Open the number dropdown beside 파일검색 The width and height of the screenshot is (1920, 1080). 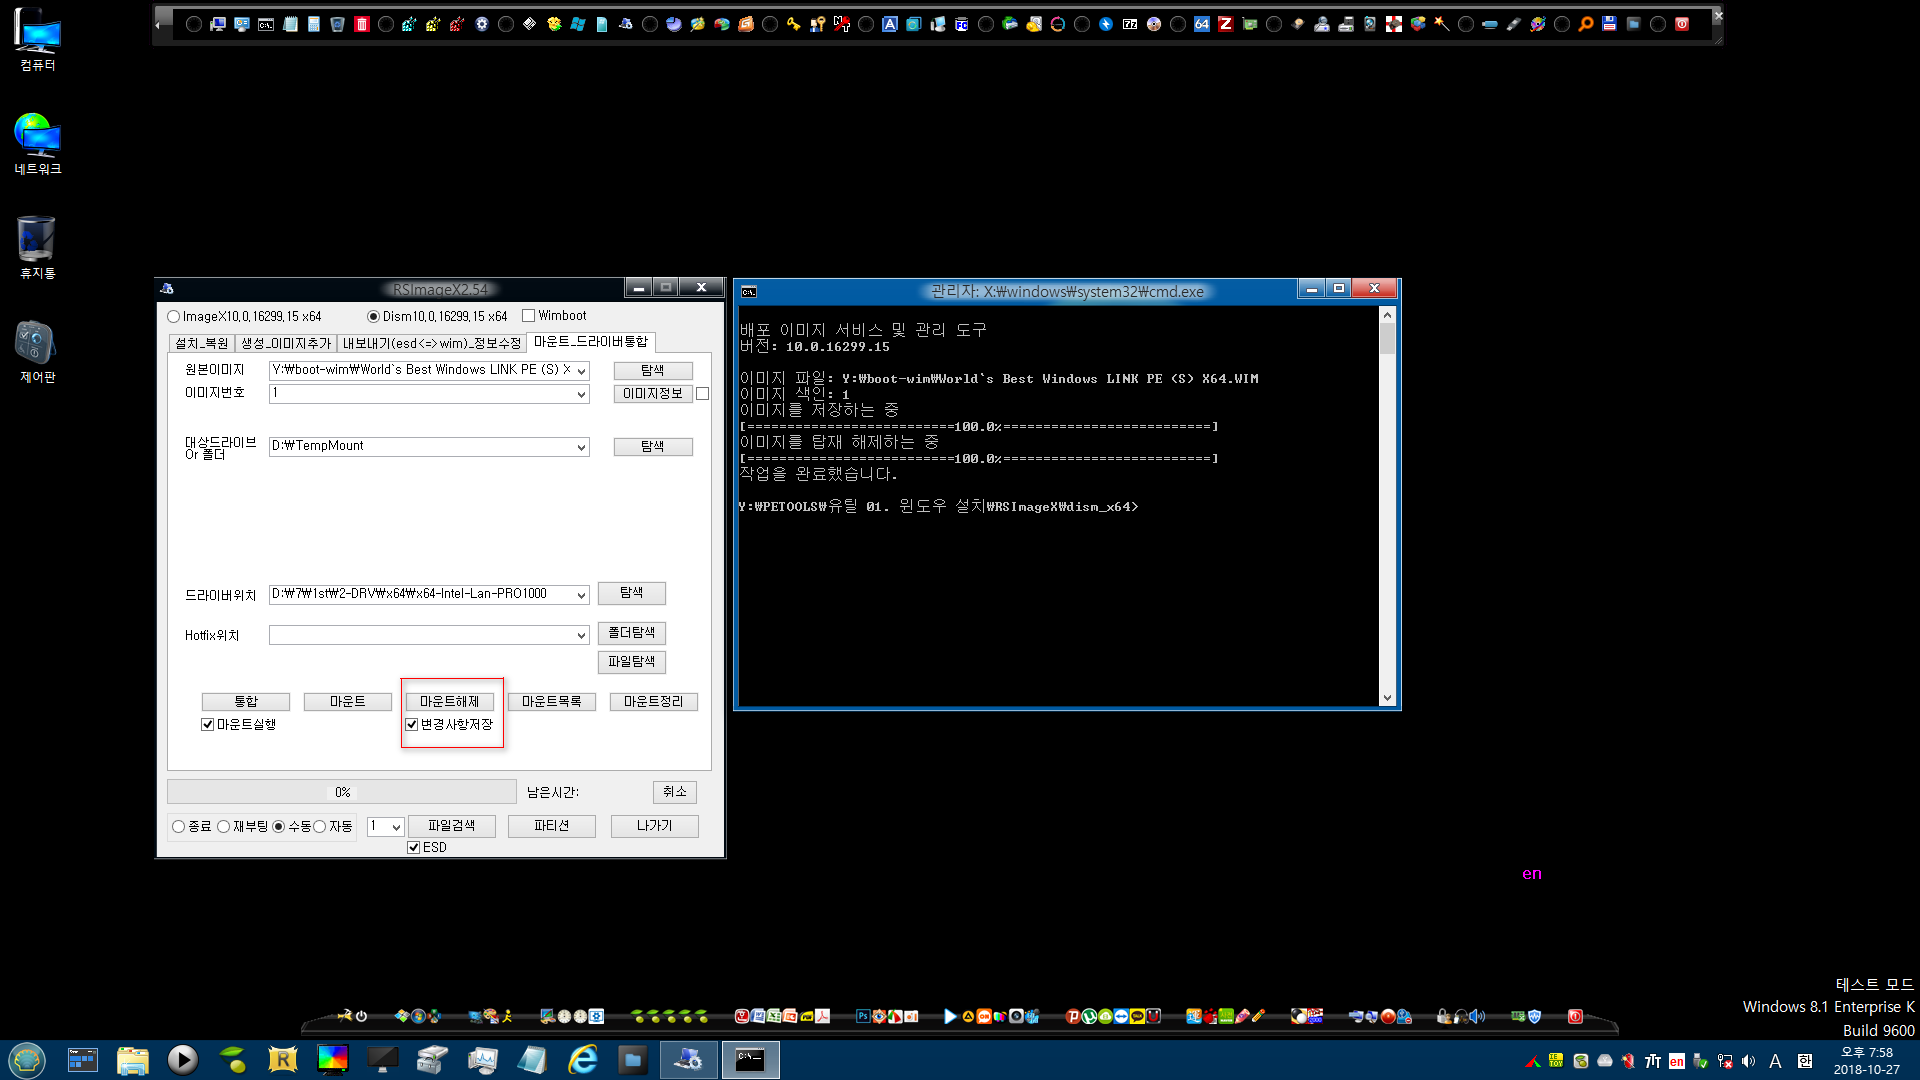396,827
